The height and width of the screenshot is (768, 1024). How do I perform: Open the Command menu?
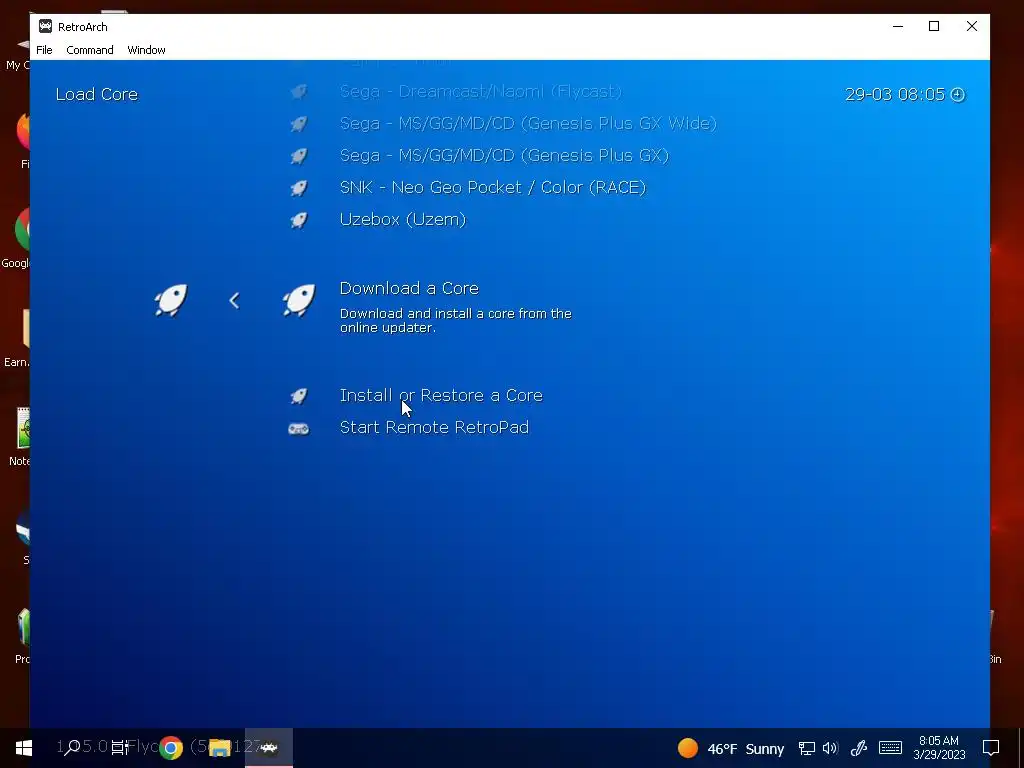pos(89,50)
